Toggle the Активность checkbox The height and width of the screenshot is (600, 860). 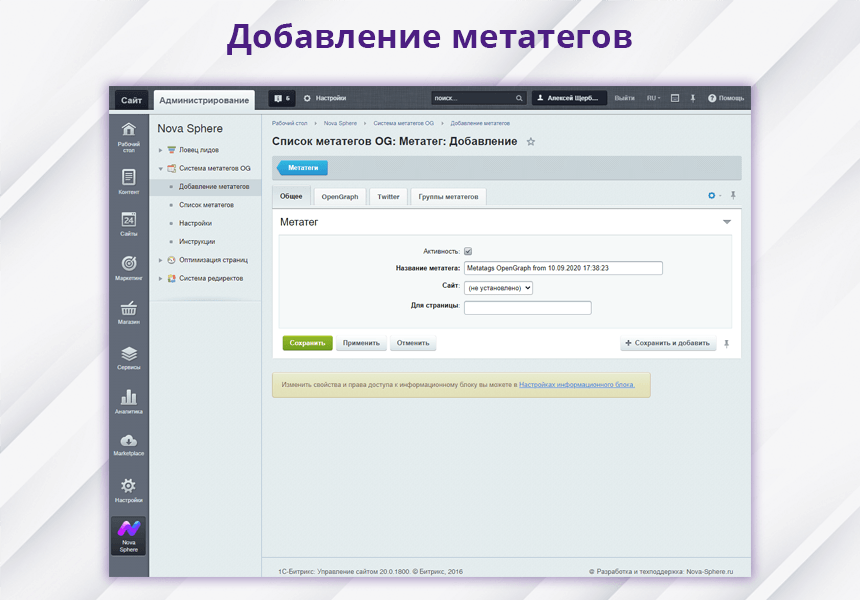[x=468, y=252]
